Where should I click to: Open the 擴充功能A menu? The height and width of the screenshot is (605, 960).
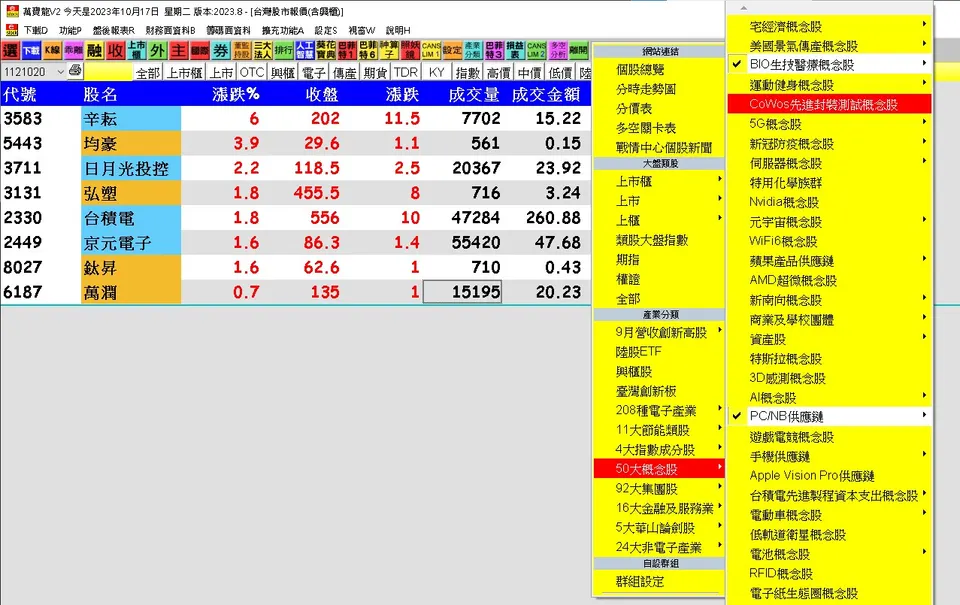[282, 30]
